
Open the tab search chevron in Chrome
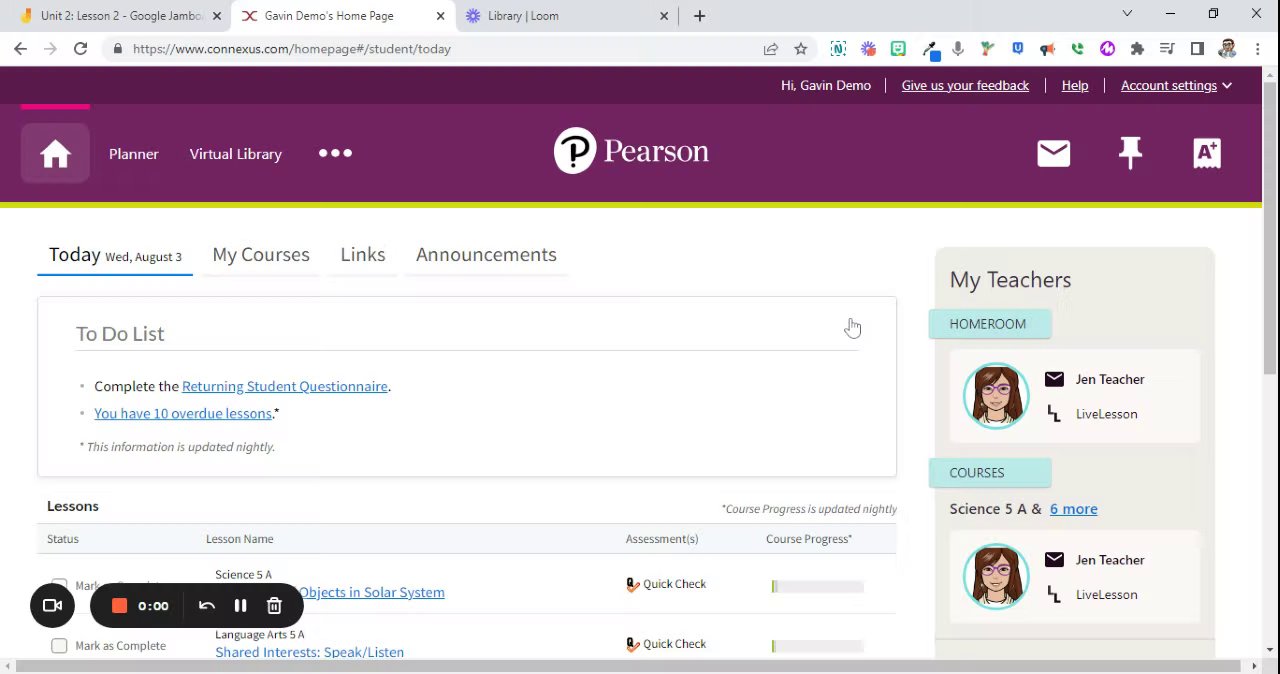tap(1127, 14)
